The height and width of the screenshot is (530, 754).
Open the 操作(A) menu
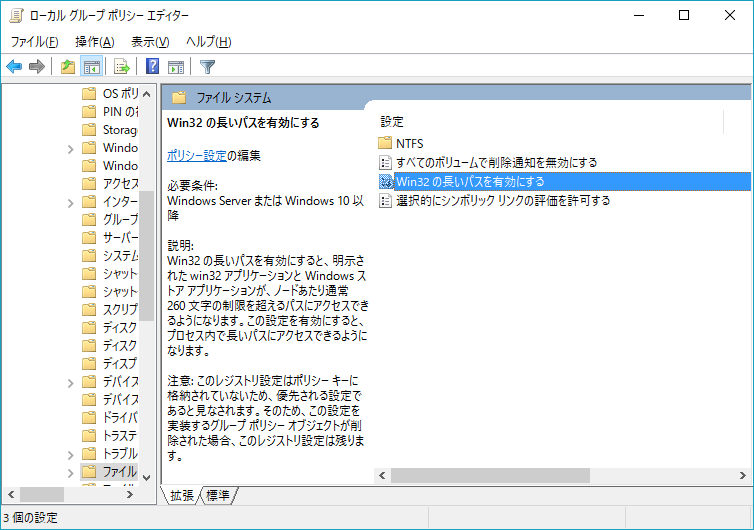(94, 41)
